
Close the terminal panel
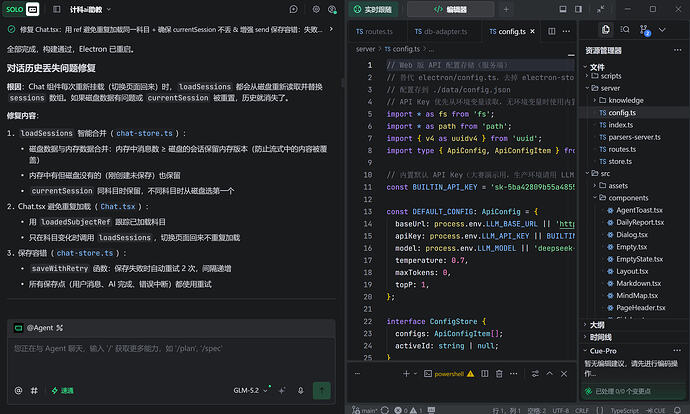pyautogui.click(x=564, y=374)
